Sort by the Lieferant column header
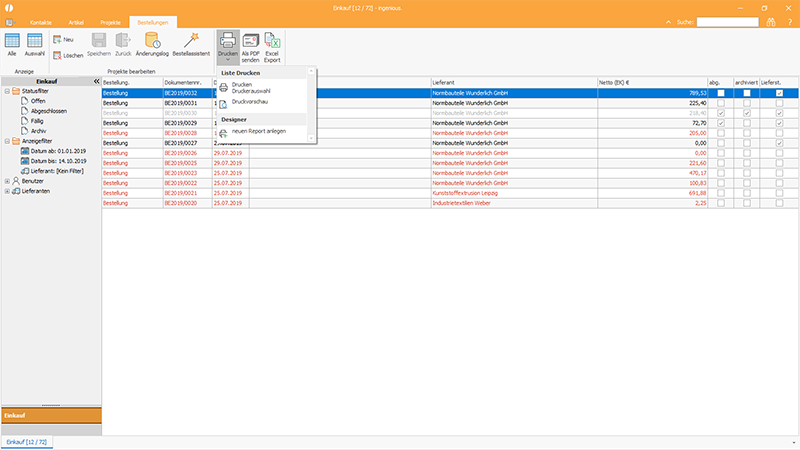 tap(514, 82)
